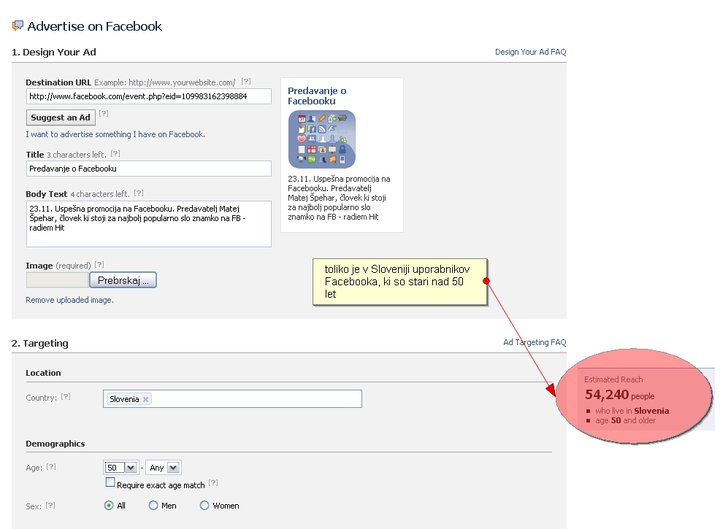720x529 pixels.
Task: Click the Location section label
Action: coord(43,373)
